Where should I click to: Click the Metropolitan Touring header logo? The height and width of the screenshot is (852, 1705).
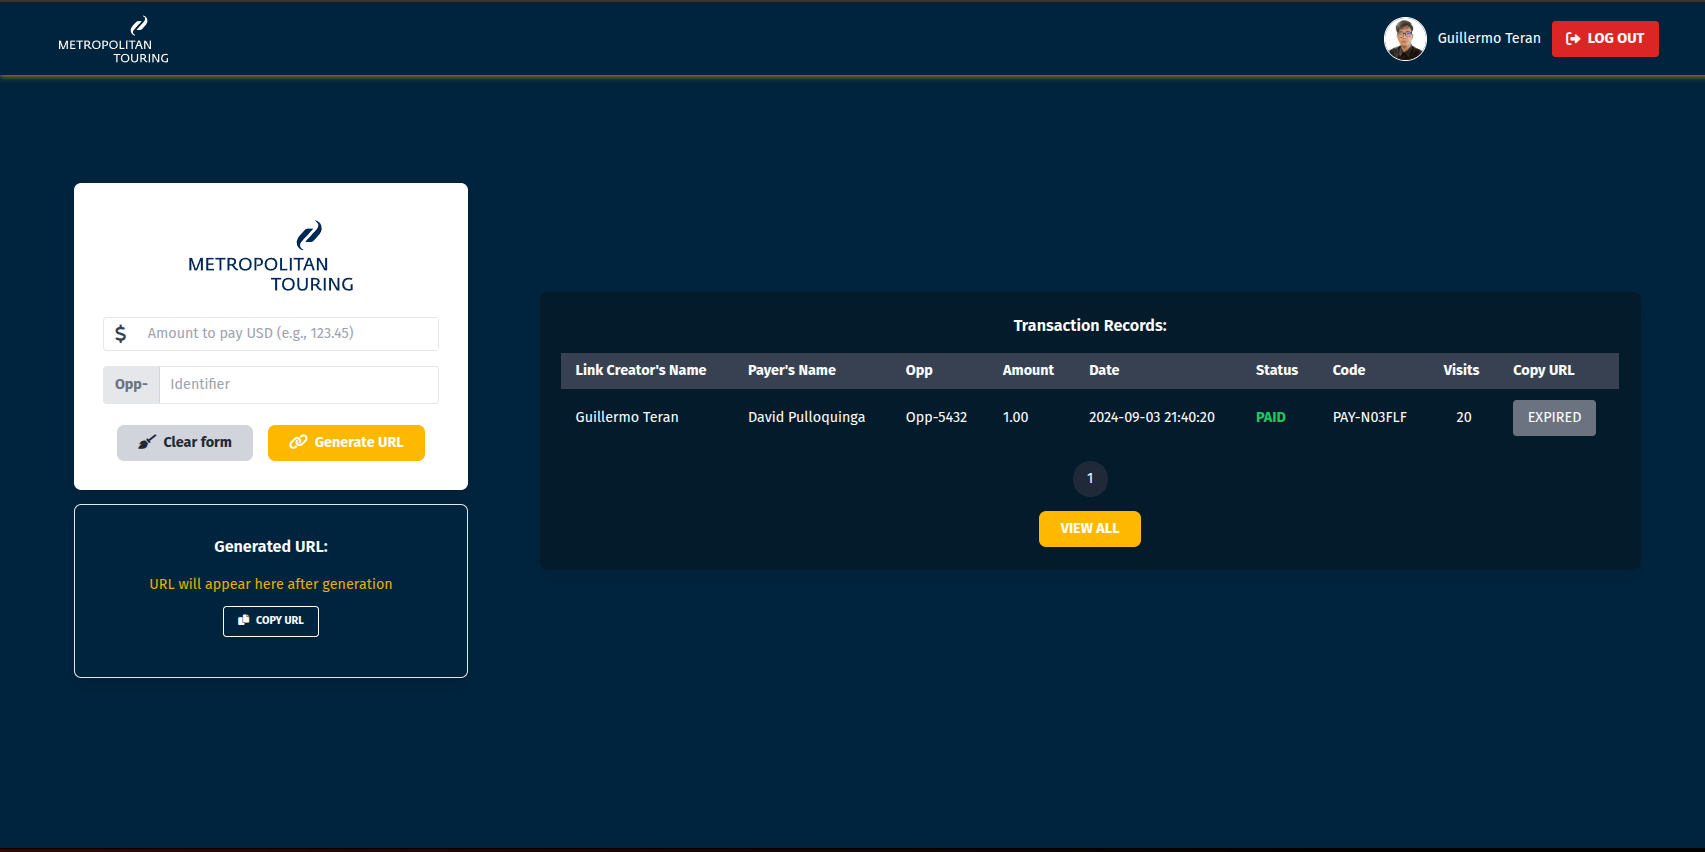113,40
